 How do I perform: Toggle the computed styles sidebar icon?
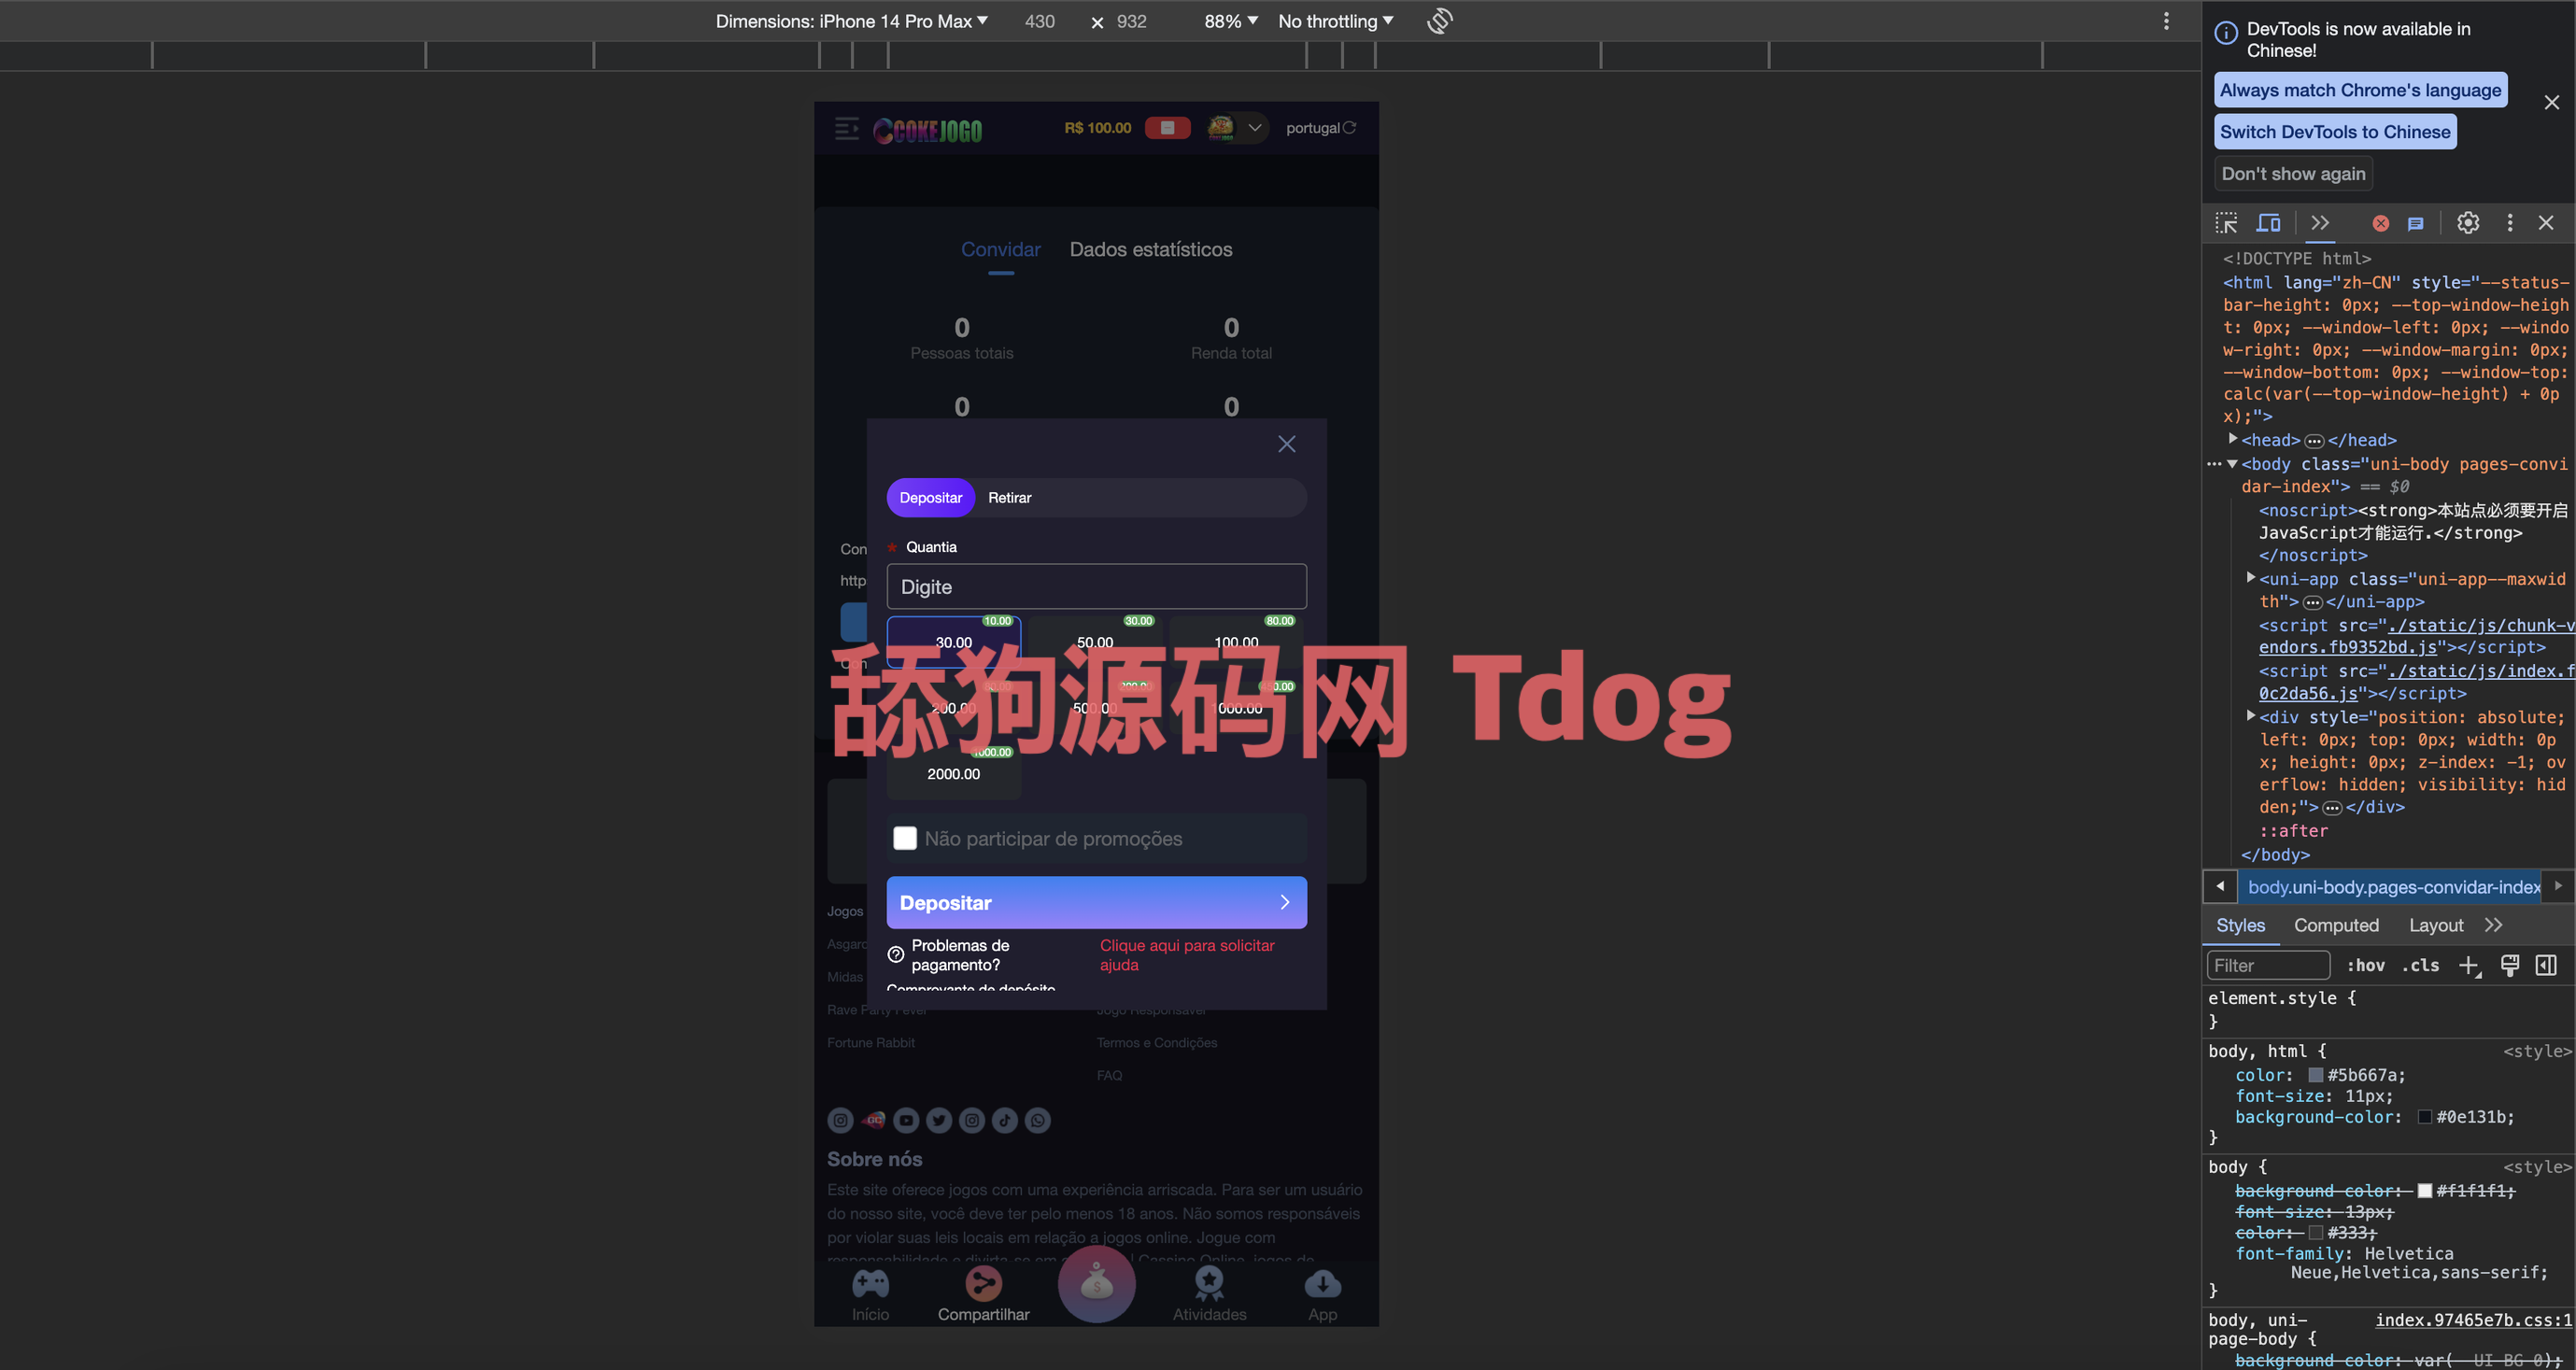click(x=2546, y=965)
